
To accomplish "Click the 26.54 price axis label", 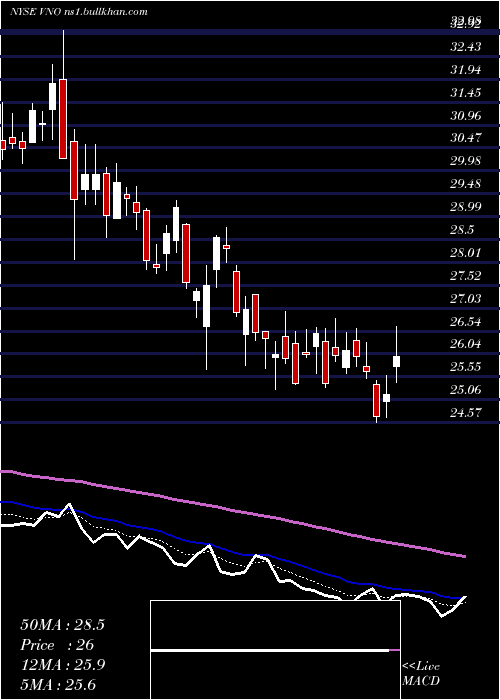I will tap(466, 321).
